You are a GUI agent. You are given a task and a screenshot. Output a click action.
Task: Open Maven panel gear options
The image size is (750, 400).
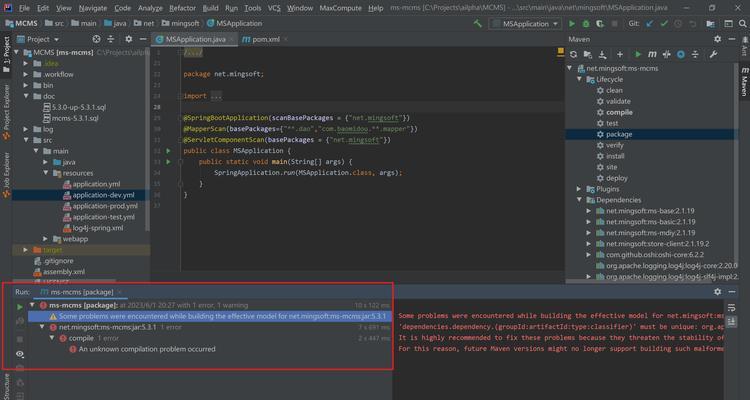pyautogui.click(x=717, y=39)
